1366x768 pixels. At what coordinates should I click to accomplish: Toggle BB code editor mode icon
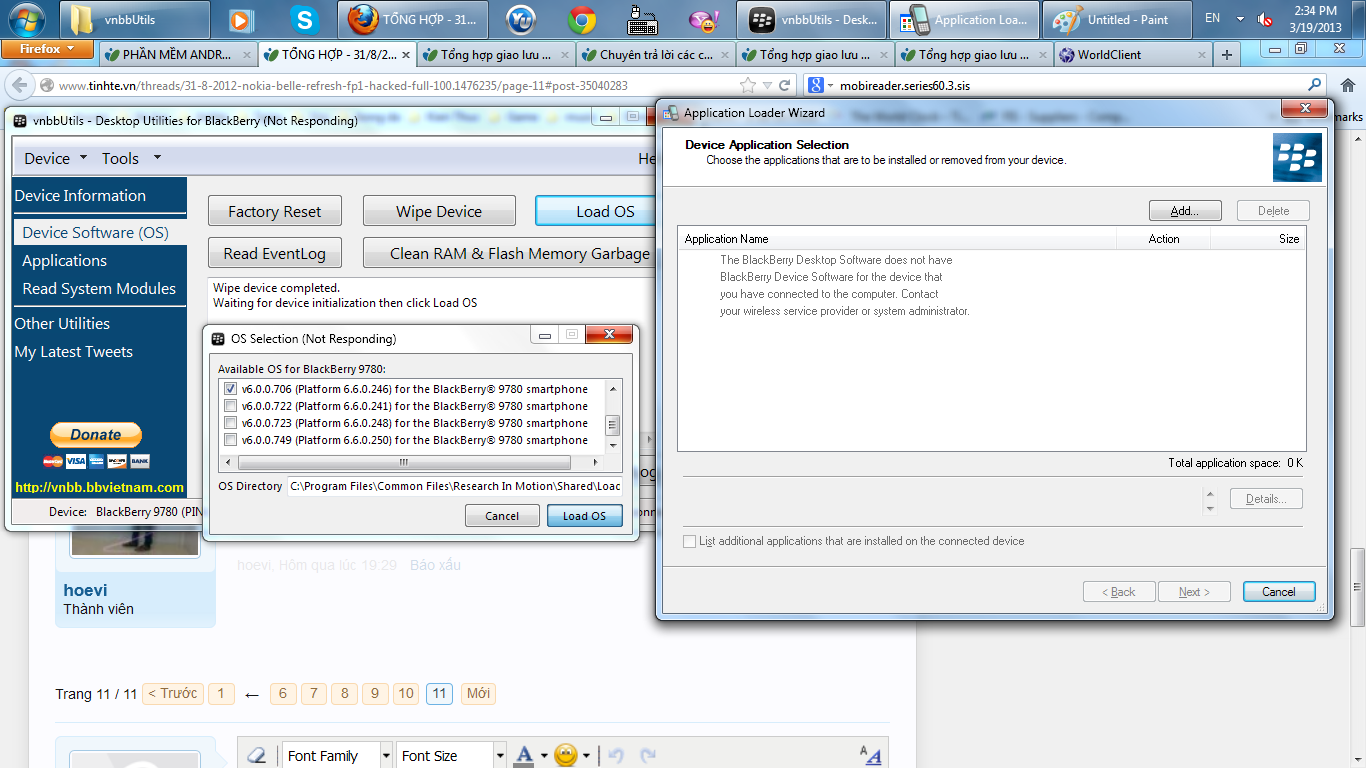(x=870, y=756)
